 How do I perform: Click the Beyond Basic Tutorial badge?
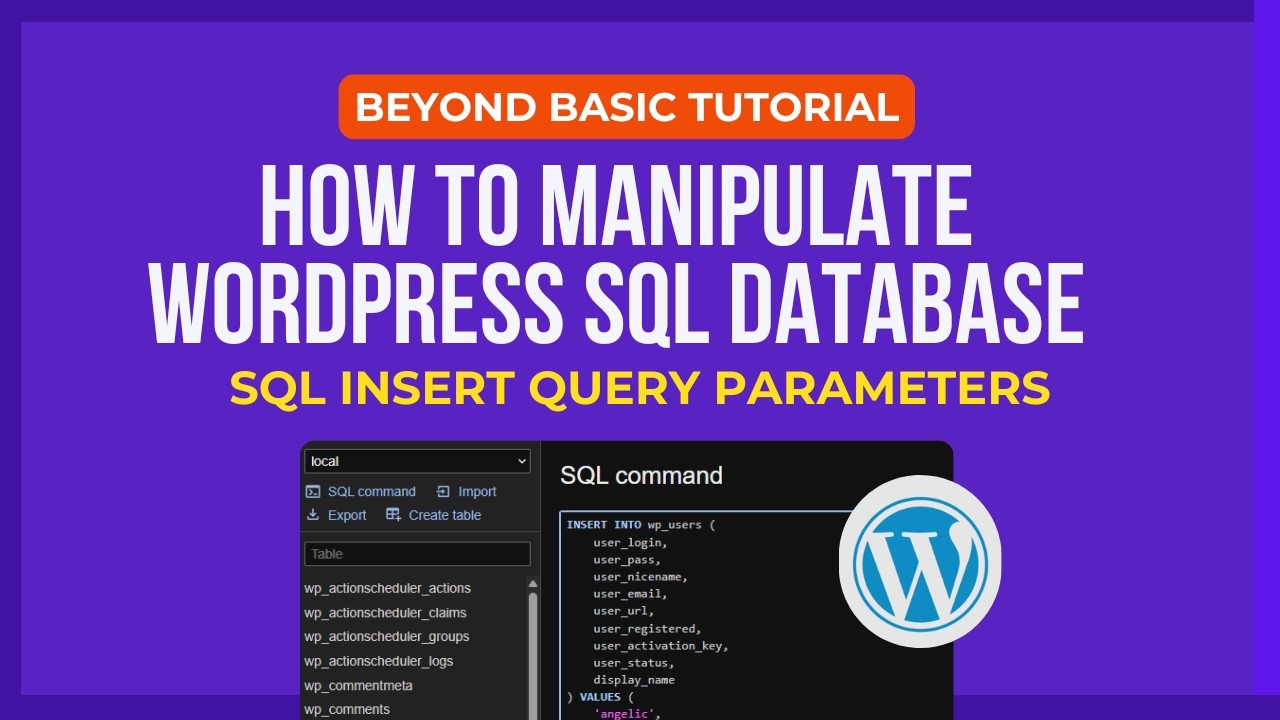click(627, 107)
